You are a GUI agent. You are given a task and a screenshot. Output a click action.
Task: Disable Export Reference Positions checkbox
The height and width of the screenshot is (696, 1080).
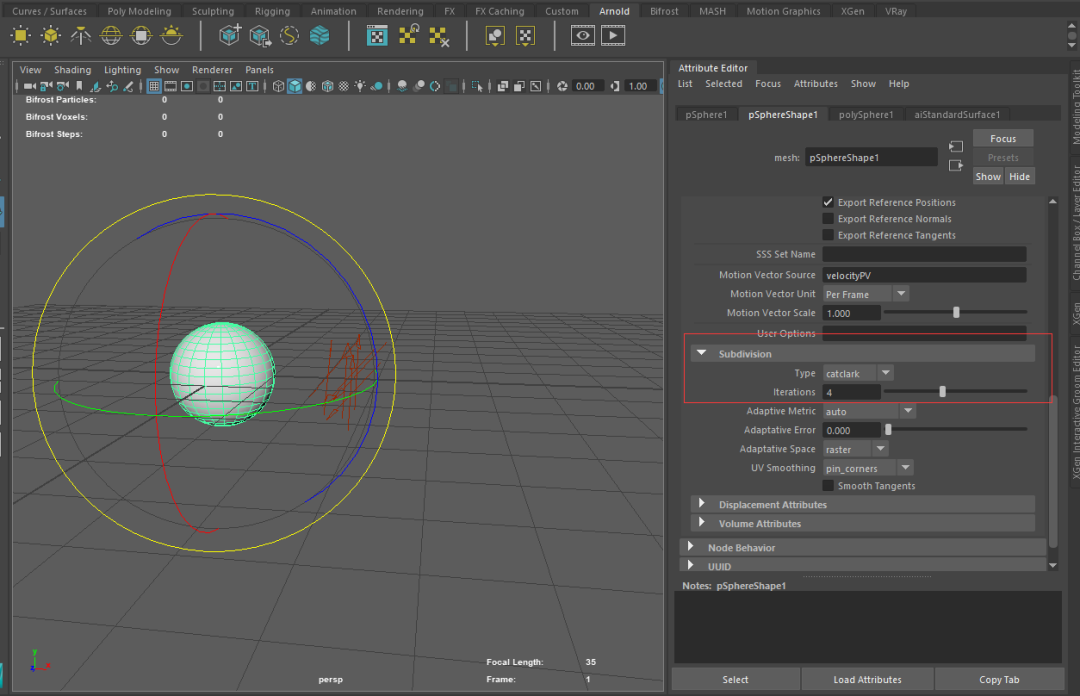tap(828, 202)
